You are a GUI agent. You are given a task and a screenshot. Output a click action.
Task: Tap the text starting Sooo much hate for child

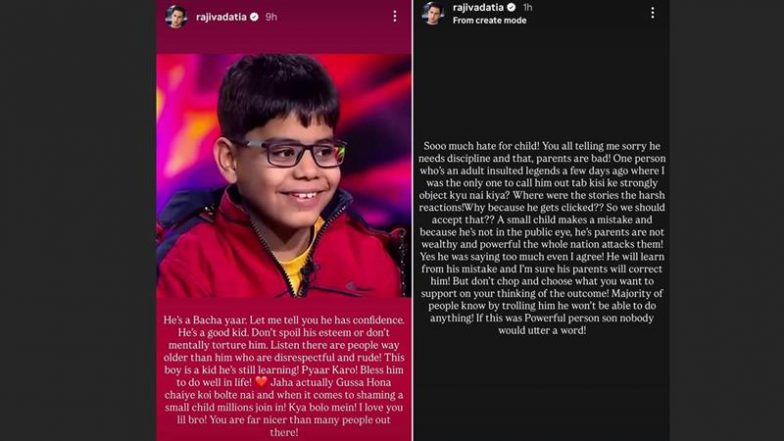point(542,238)
